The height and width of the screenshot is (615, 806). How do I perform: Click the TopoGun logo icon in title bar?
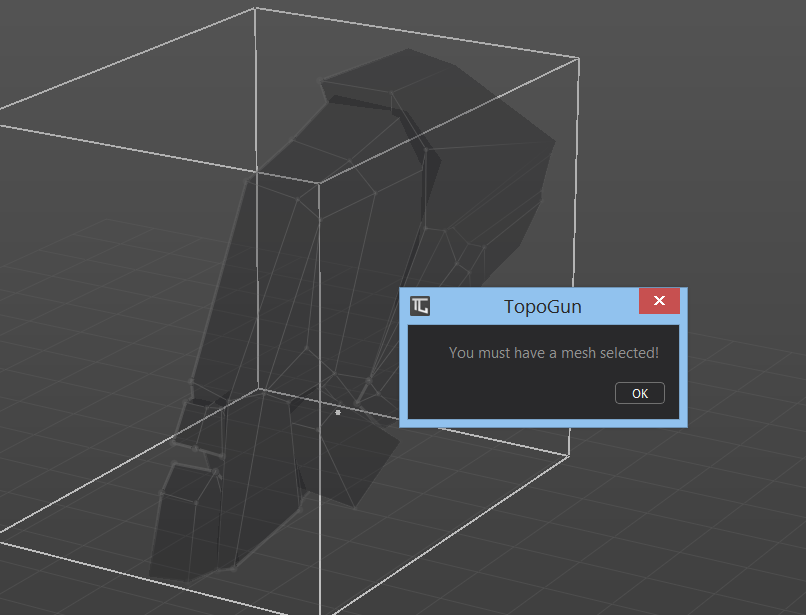tap(419, 306)
